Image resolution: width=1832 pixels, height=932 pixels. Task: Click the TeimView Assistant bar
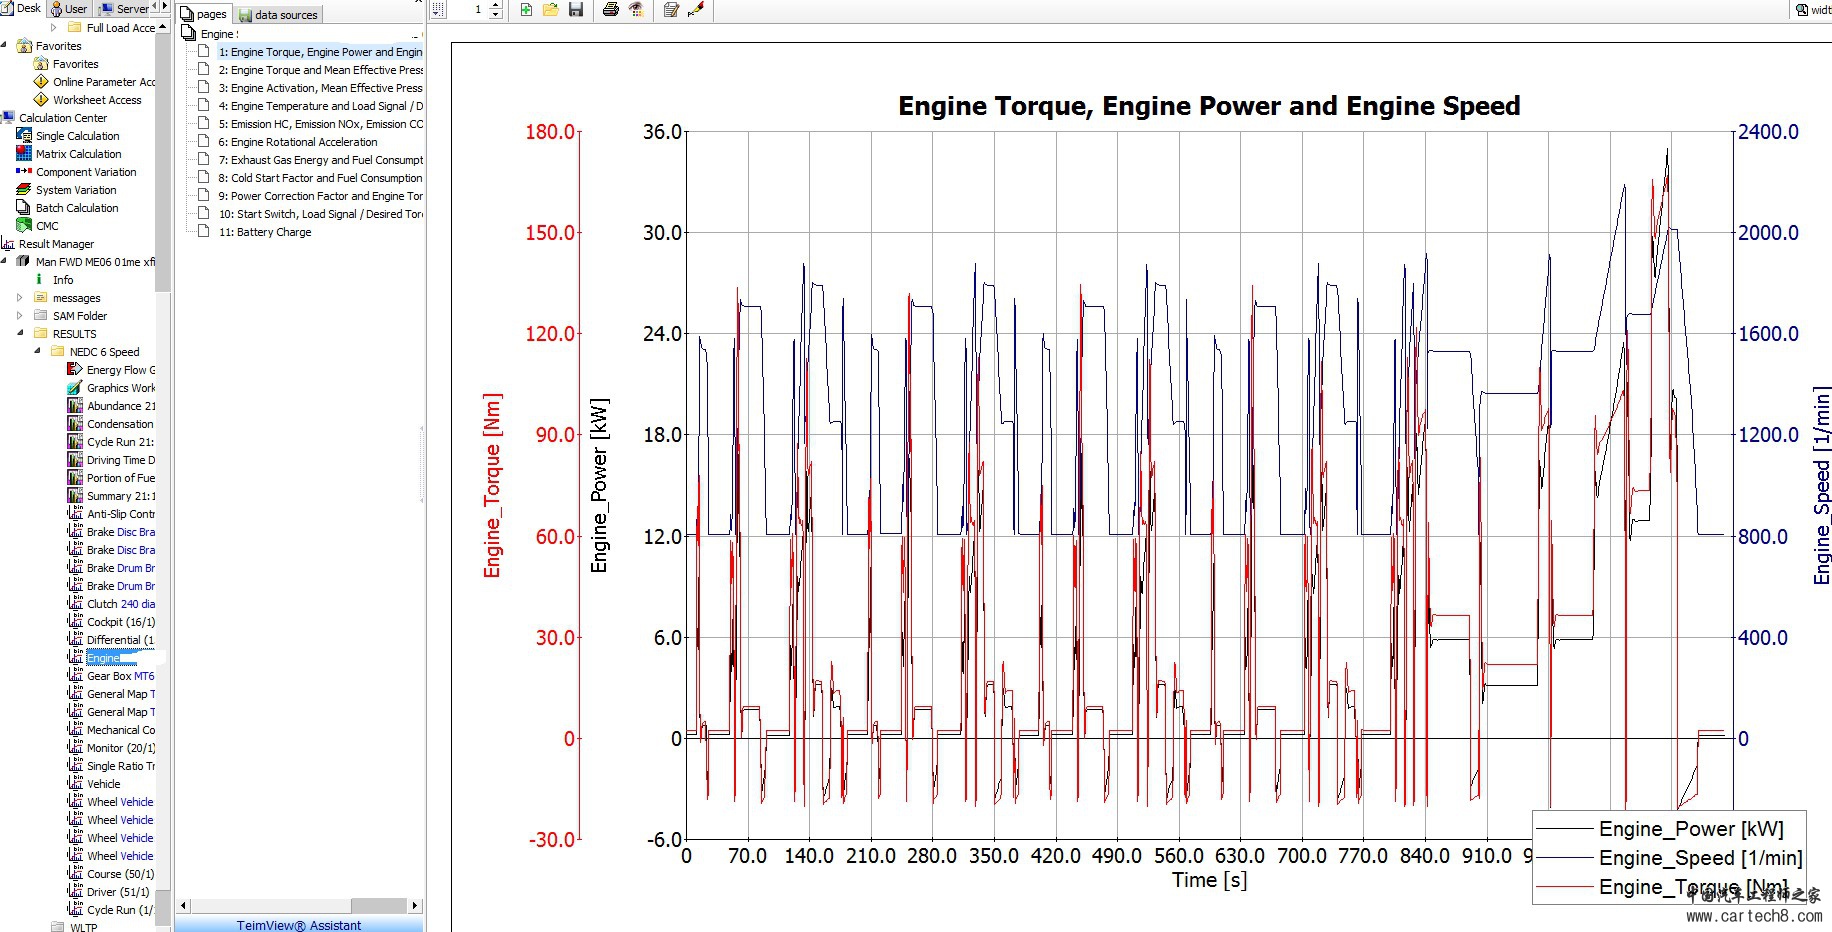(x=299, y=925)
